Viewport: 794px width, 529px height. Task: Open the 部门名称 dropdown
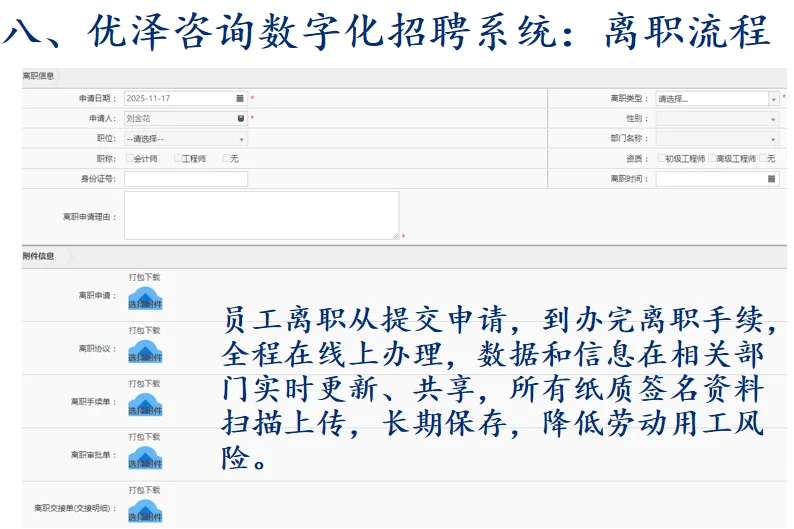tap(717, 139)
